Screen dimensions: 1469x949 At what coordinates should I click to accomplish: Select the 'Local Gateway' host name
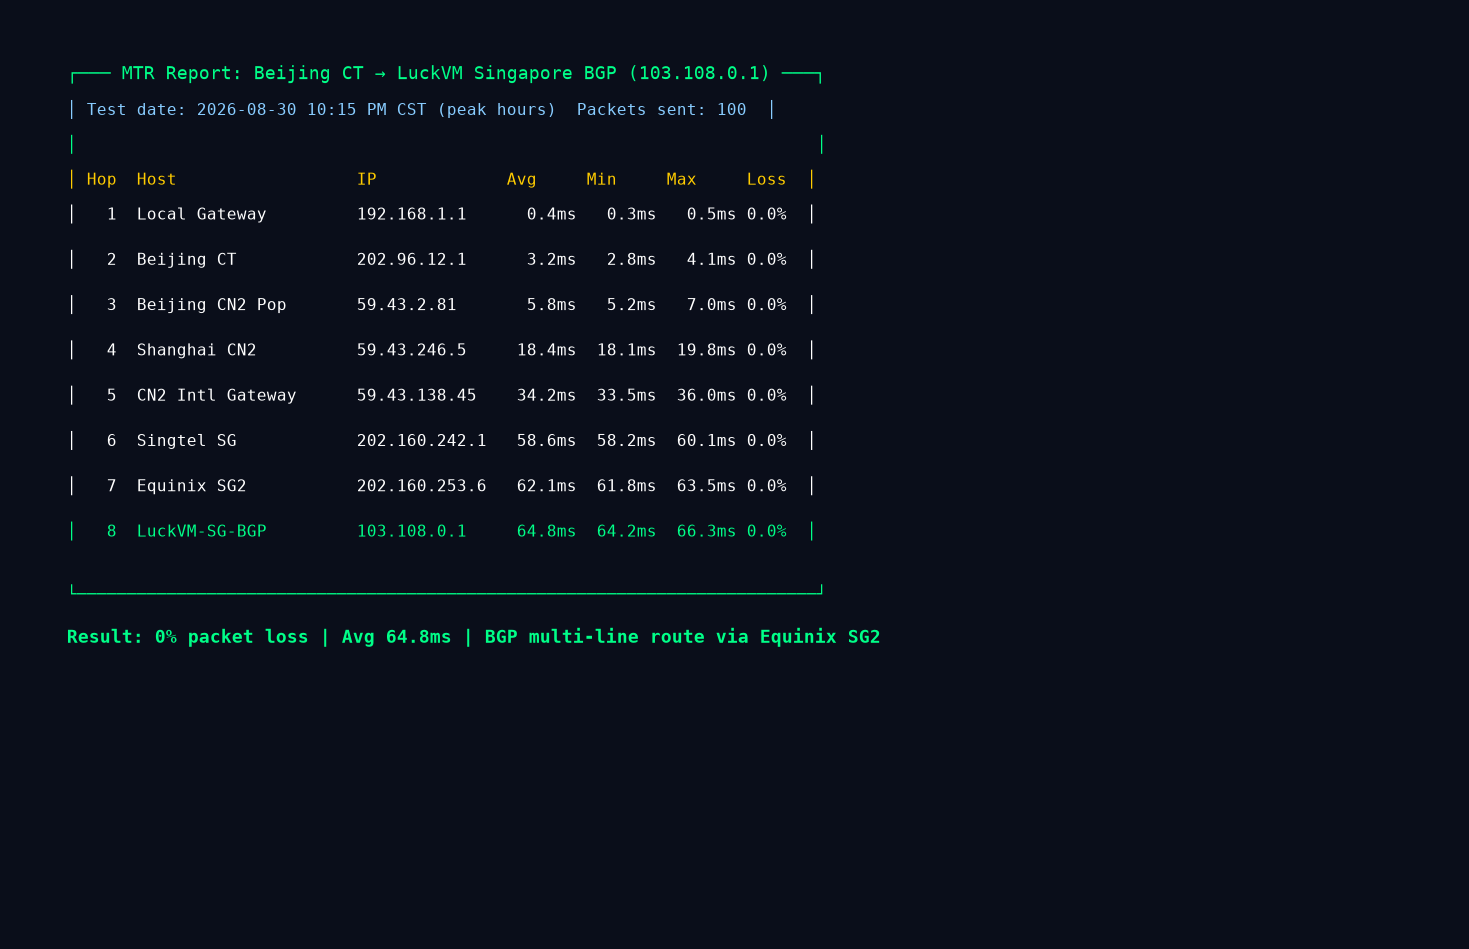(x=202, y=215)
